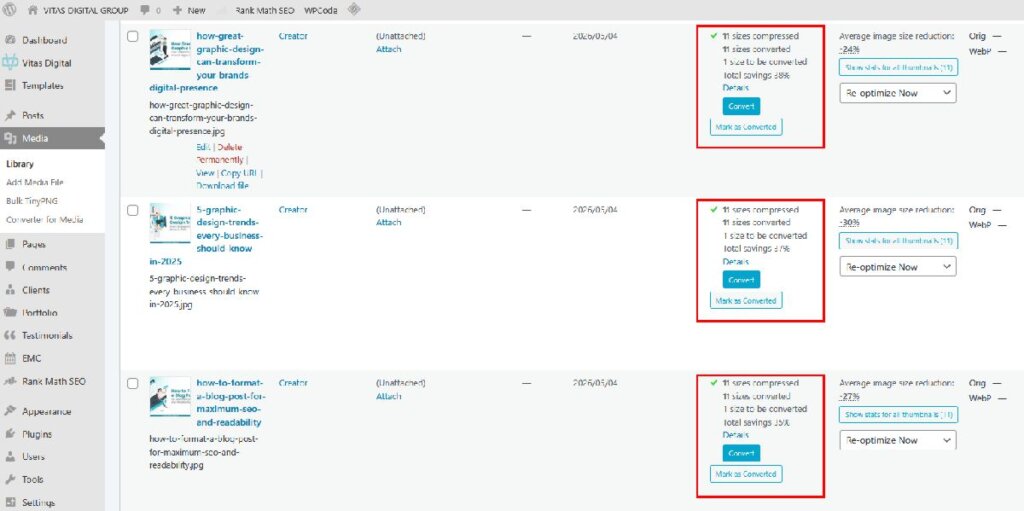The width and height of the screenshot is (1024, 511).
Task: Click the Copy URL row action
Action: (240, 173)
